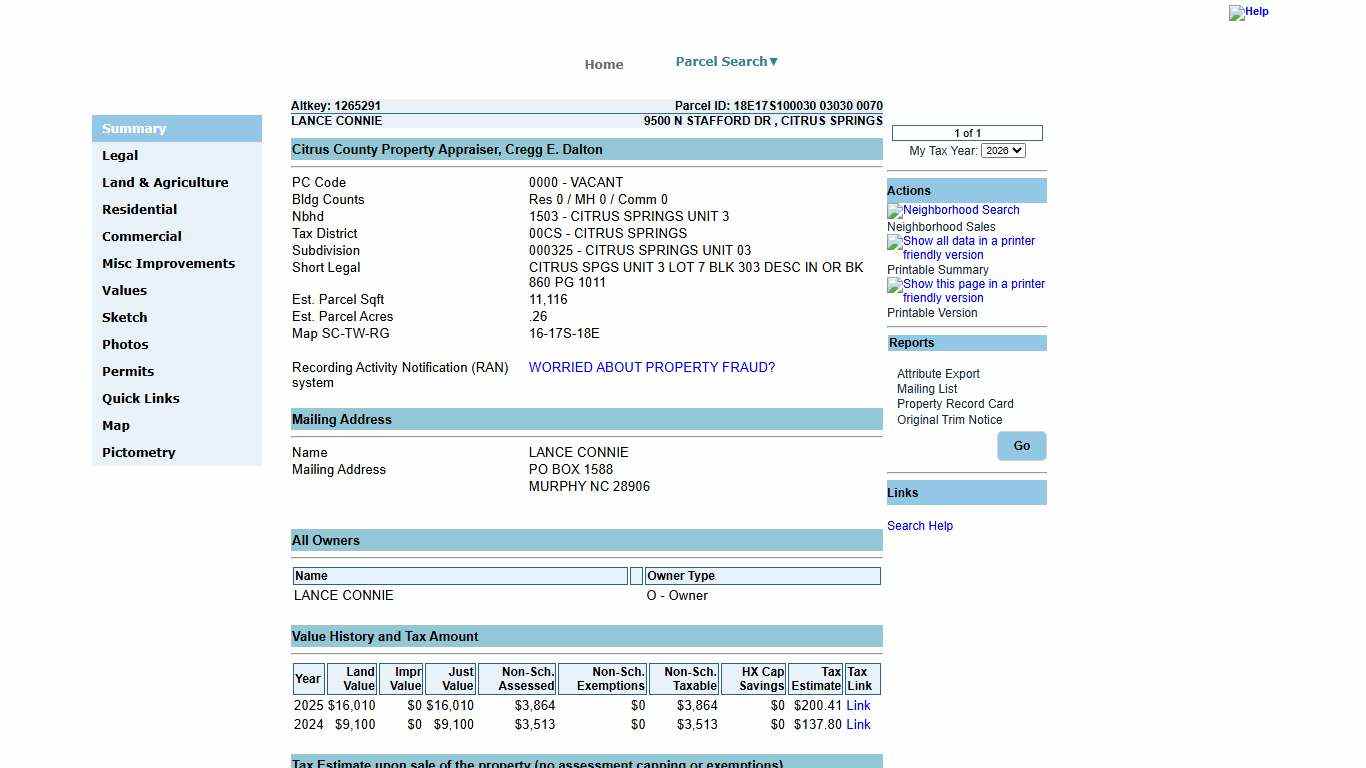Click the '1 of 1' record field
The image size is (1366, 768).
(967, 133)
